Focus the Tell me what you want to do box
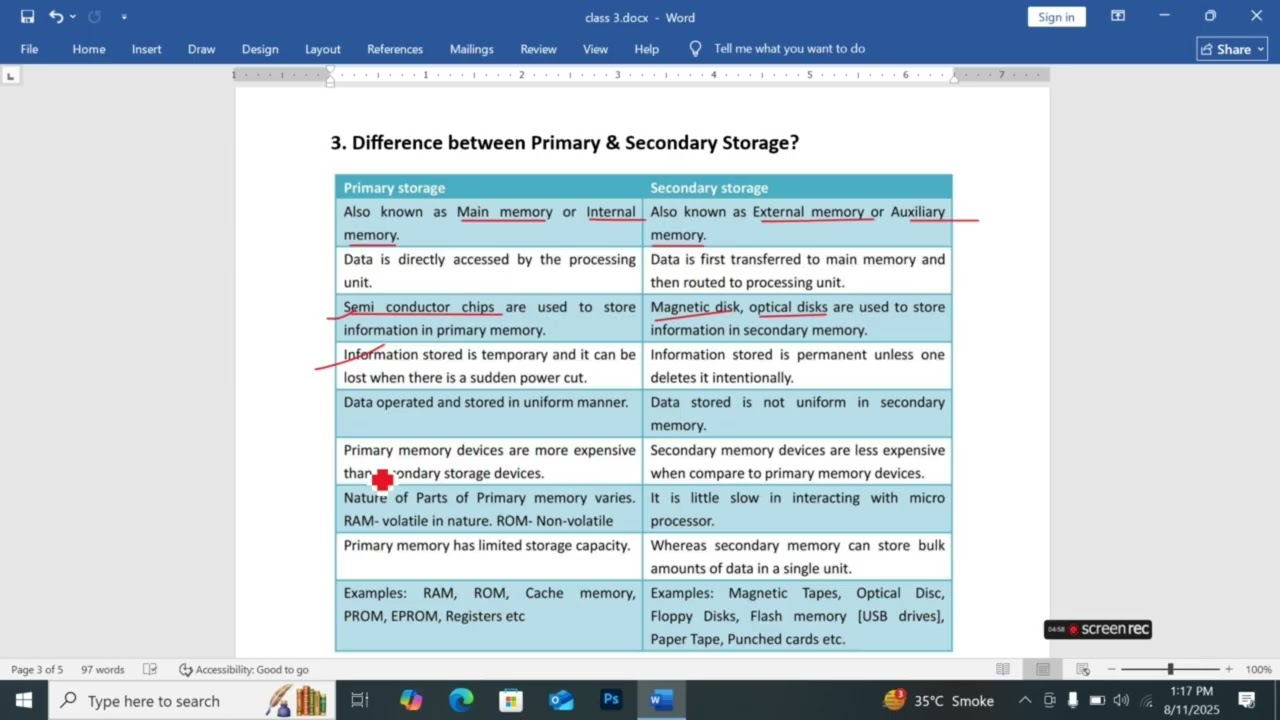Image resolution: width=1280 pixels, height=720 pixels. coord(790,49)
